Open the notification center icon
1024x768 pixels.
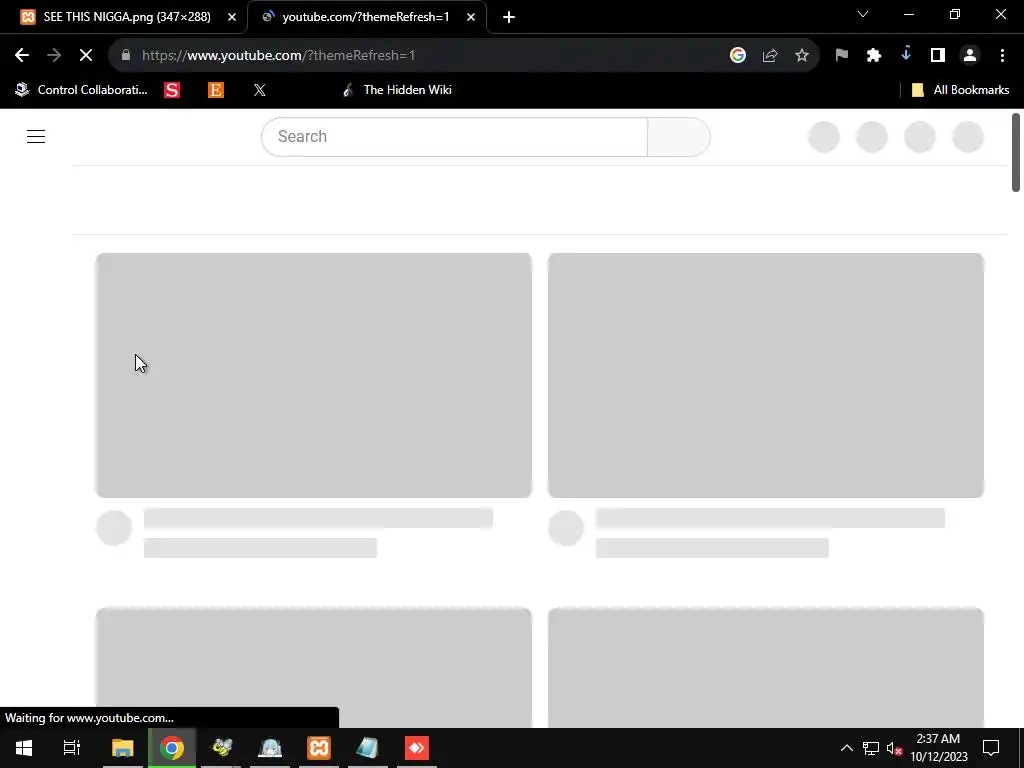991,748
